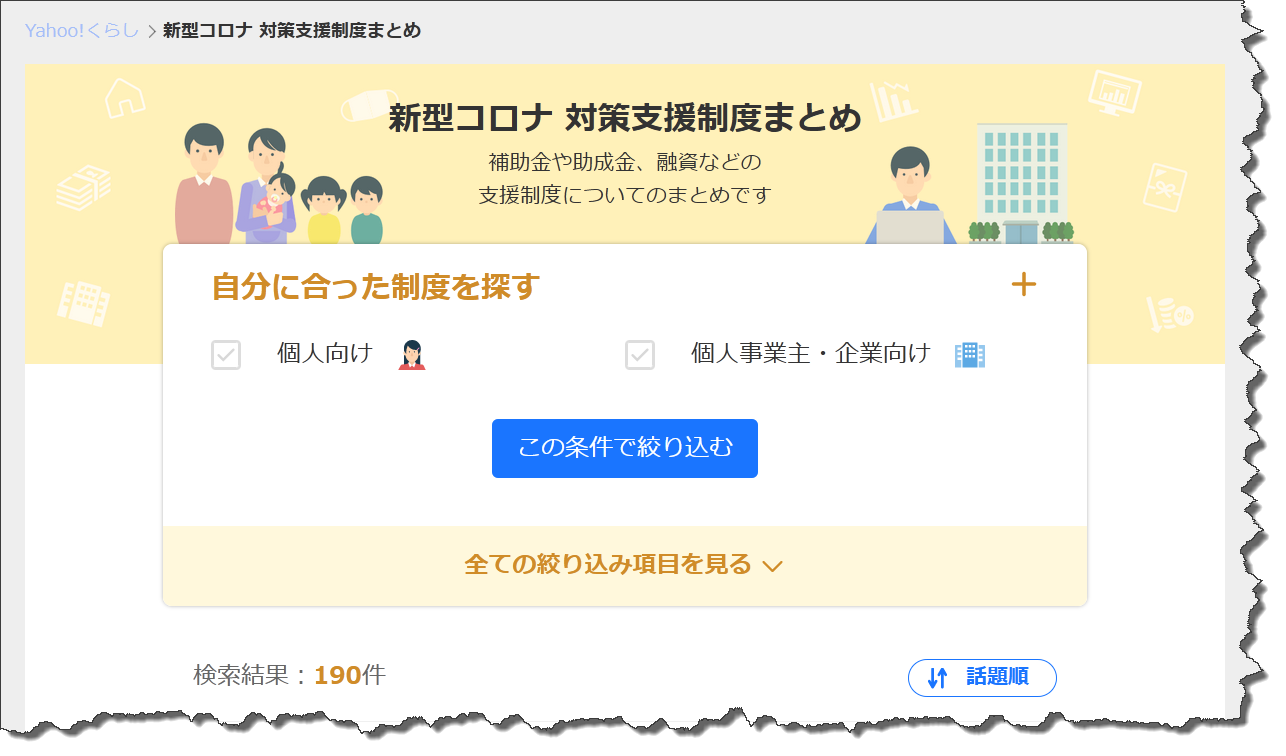Click the office building illustration in banner
The width and height of the screenshot is (1286, 756).
click(1022, 184)
